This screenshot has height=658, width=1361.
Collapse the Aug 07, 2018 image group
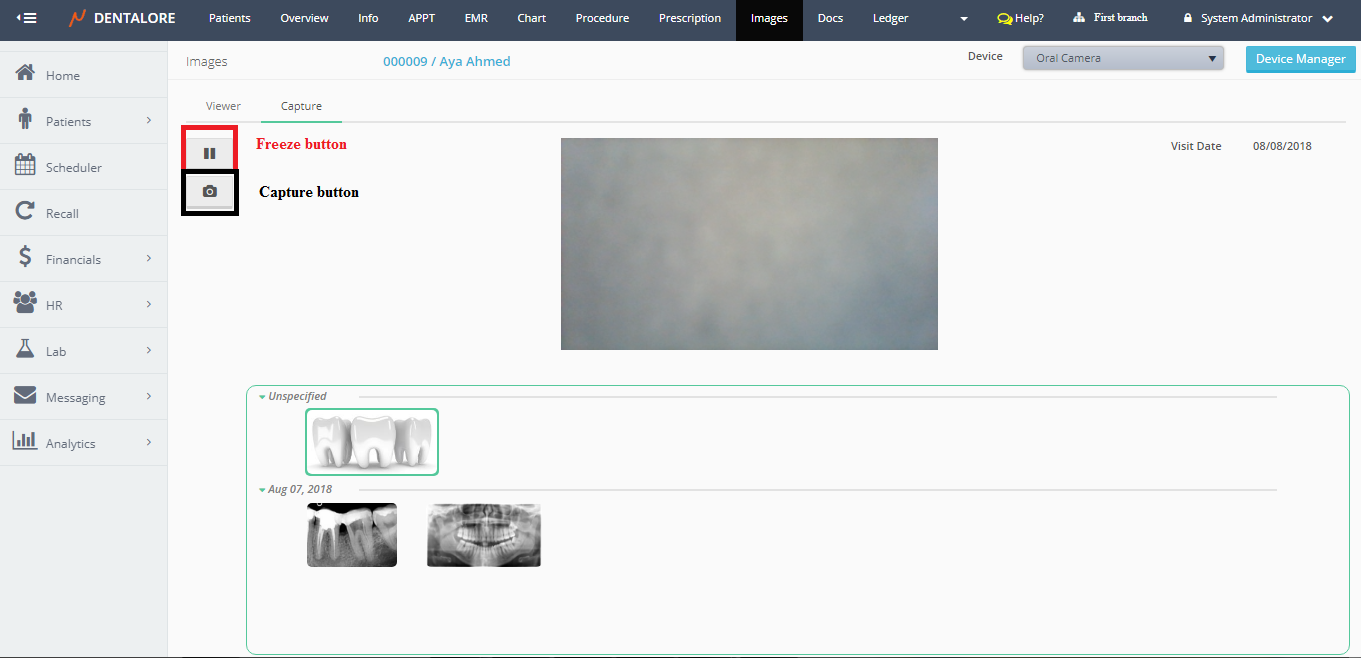tap(262, 490)
